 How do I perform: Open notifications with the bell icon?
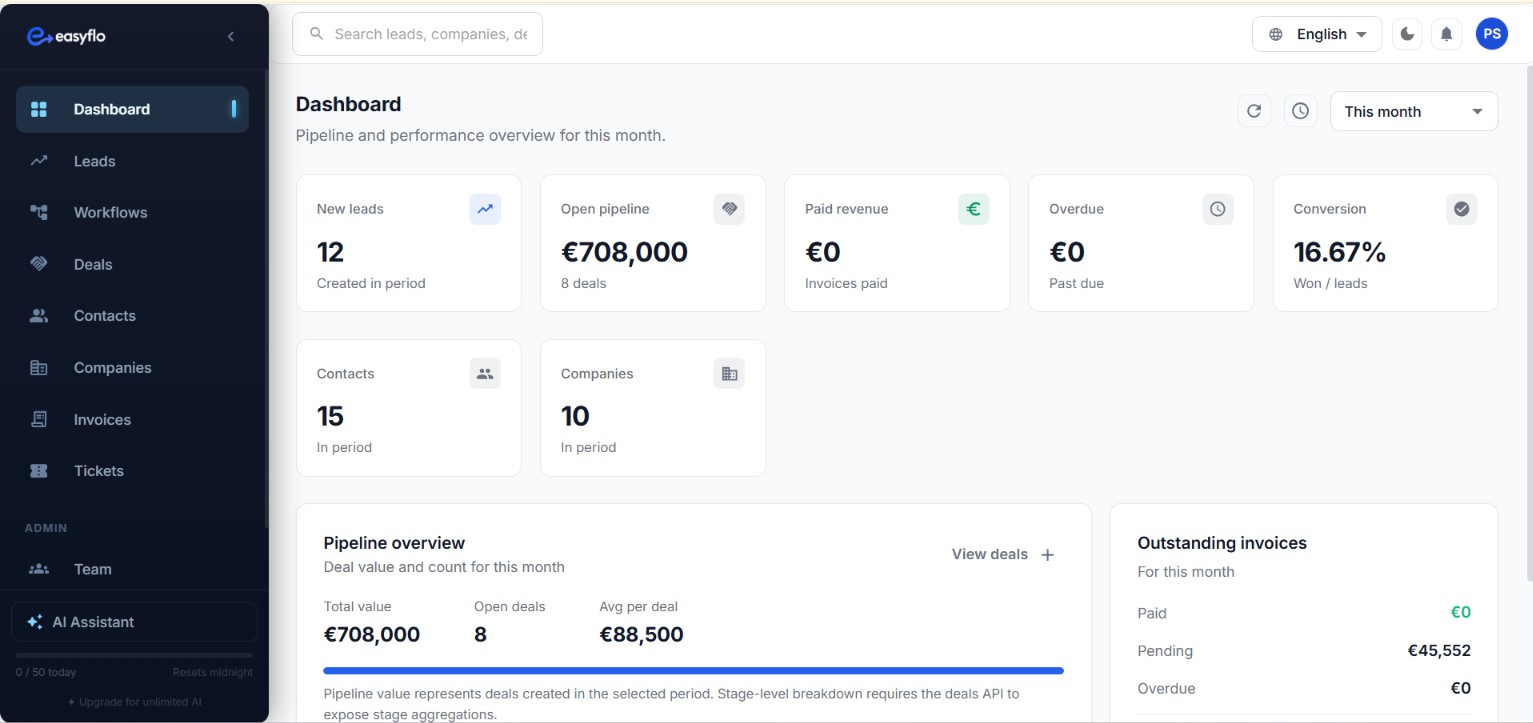coord(1446,34)
